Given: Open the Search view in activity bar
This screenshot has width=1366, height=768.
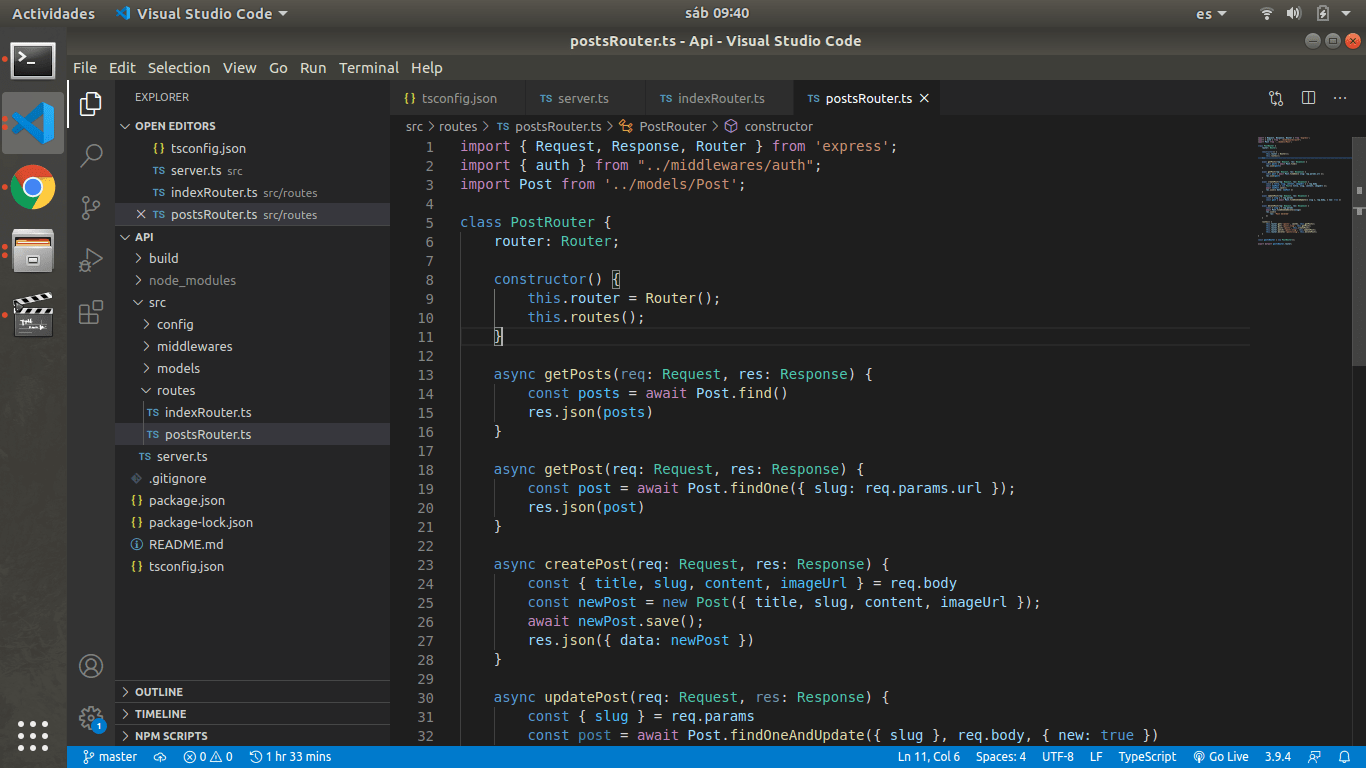Looking at the screenshot, I should click(91, 155).
